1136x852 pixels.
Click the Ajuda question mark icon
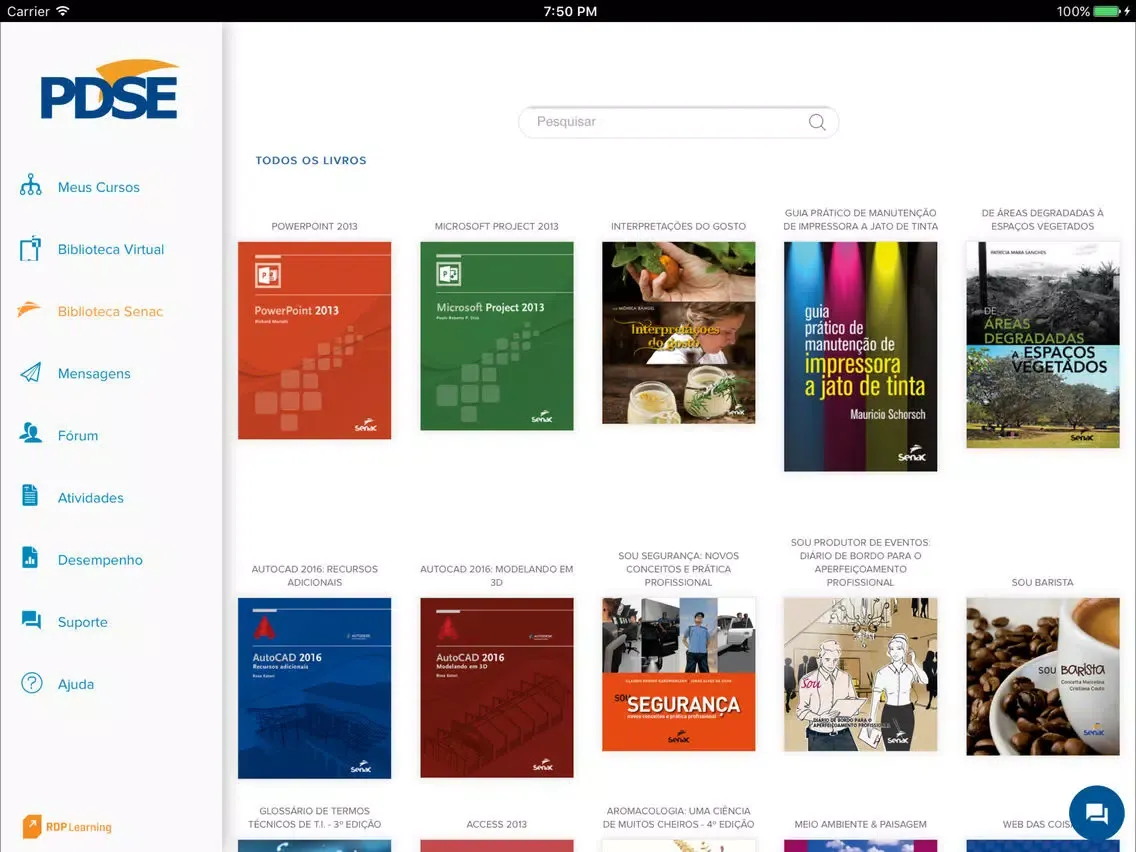(x=31, y=683)
